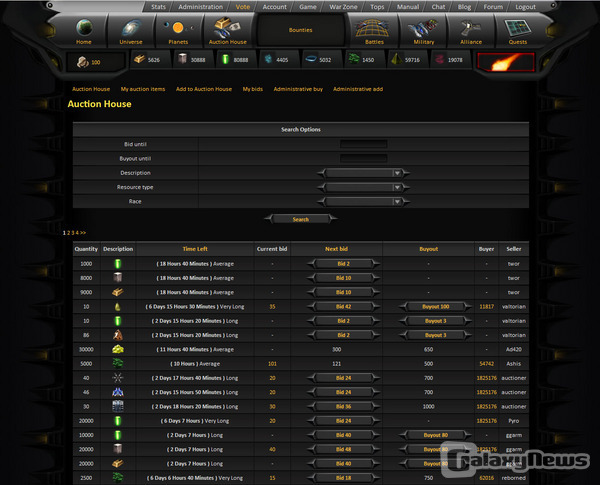Open the War Zone top menu
Viewport: 600px width, 485px height.
(345, 6)
